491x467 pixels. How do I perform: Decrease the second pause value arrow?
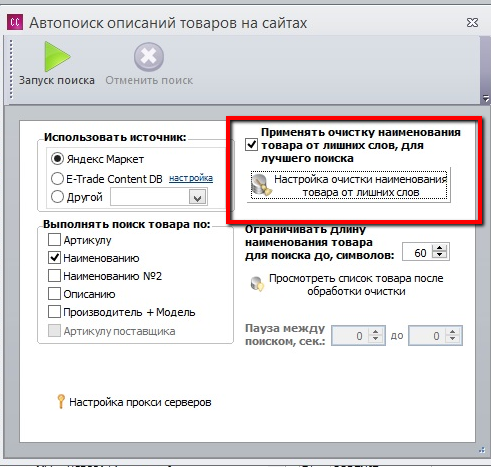[x=453, y=339]
